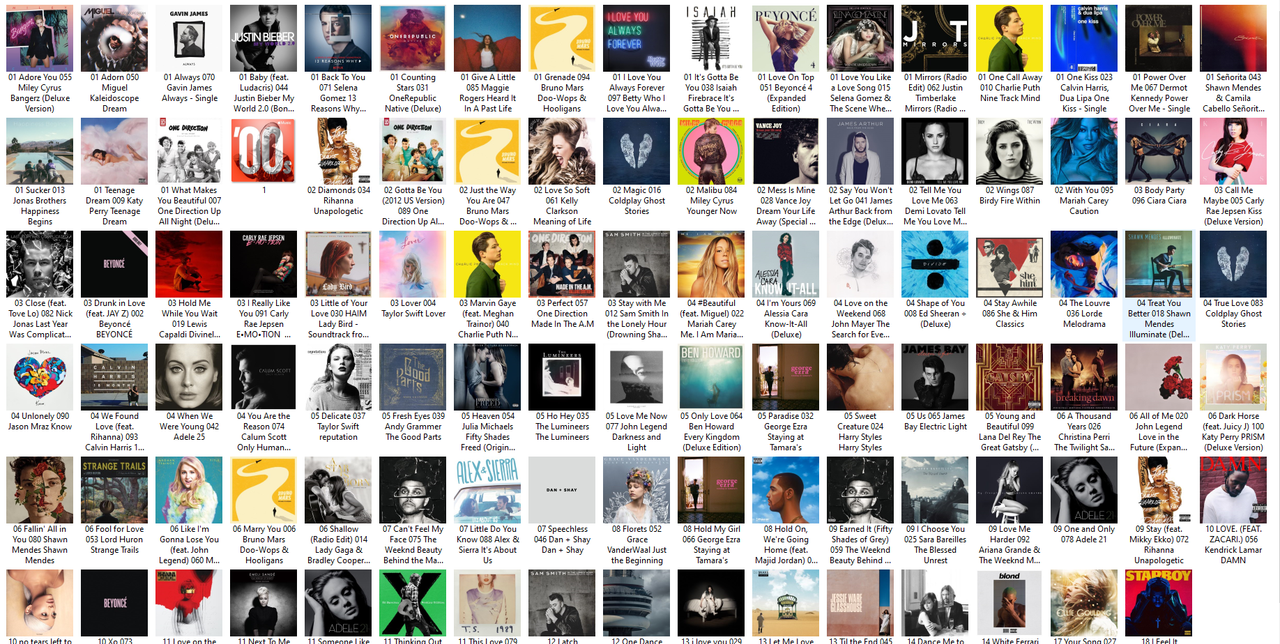The image size is (1280, 644).
Task: Select Say You Won't Let Go James Arthur
Action: [x=860, y=173]
